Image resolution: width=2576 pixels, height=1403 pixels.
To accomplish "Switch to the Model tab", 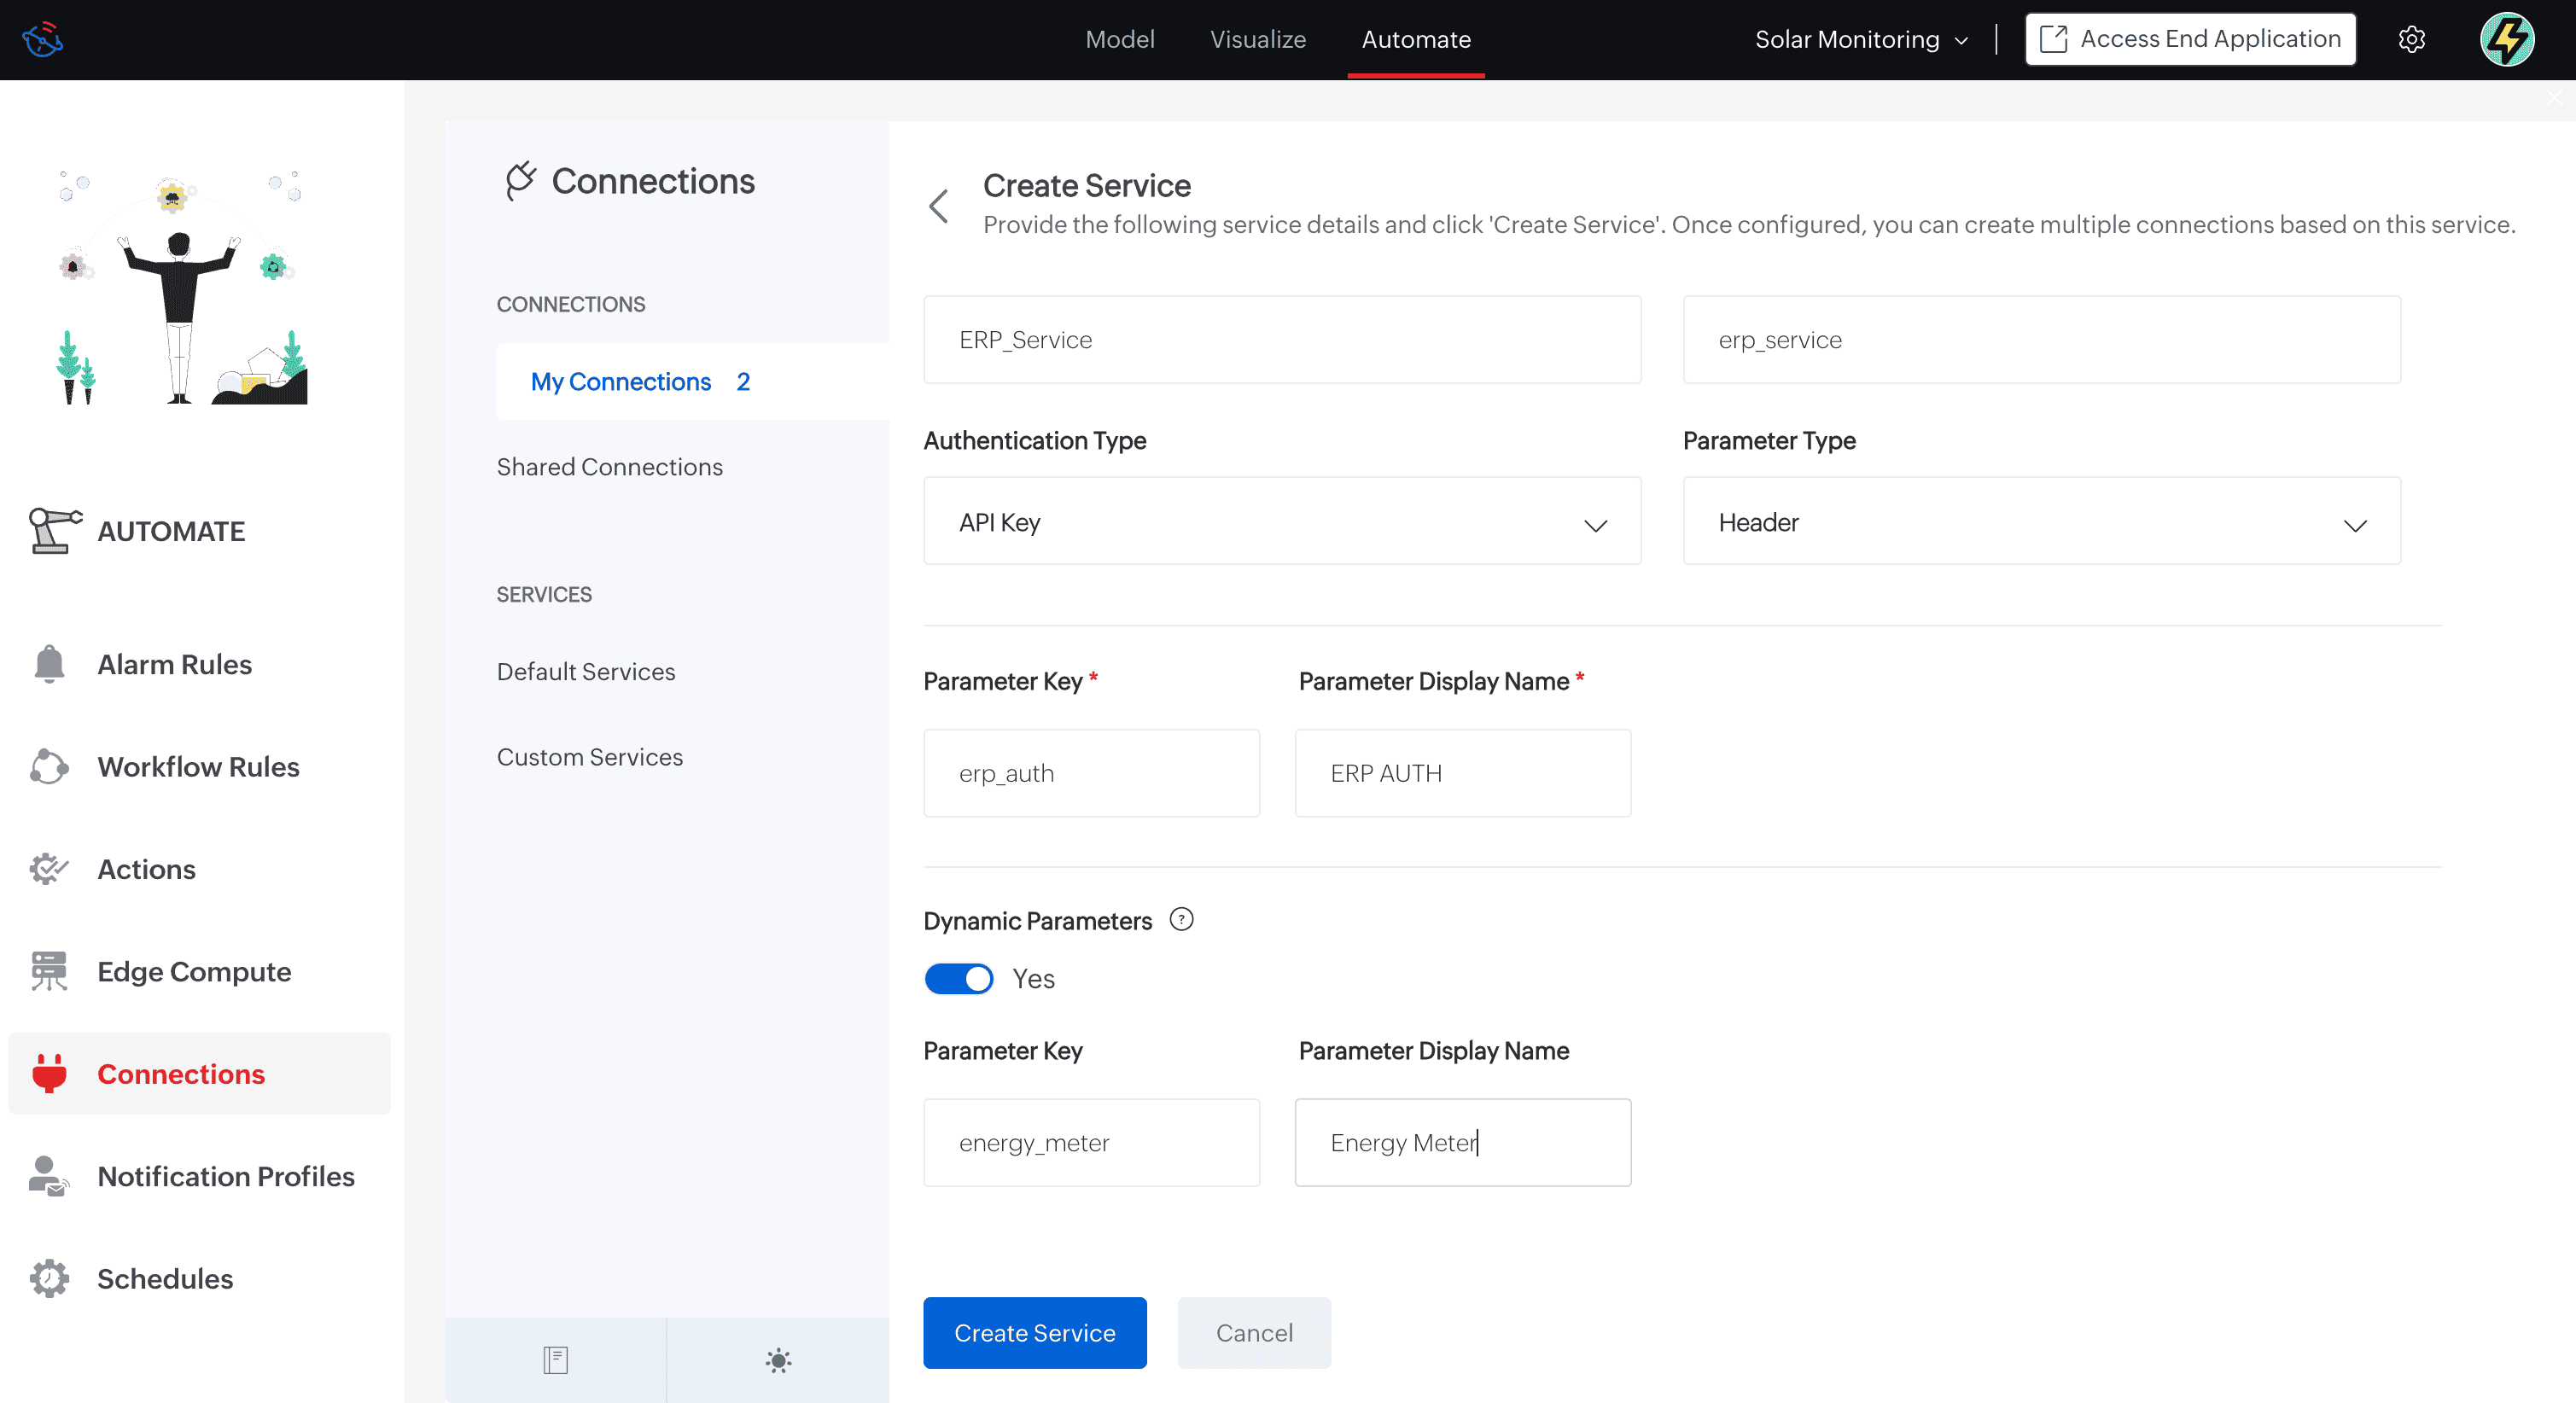I will 1119,40.
